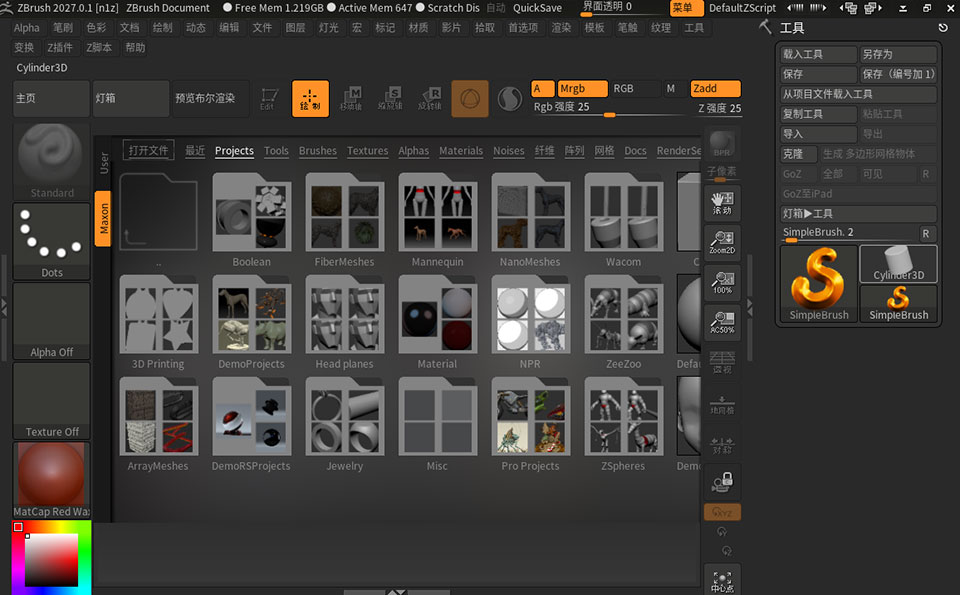The width and height of the screenshot is (960, 595).
Task: Switch to the Brushes lightbox tab
Action: [x=318, y=151]
